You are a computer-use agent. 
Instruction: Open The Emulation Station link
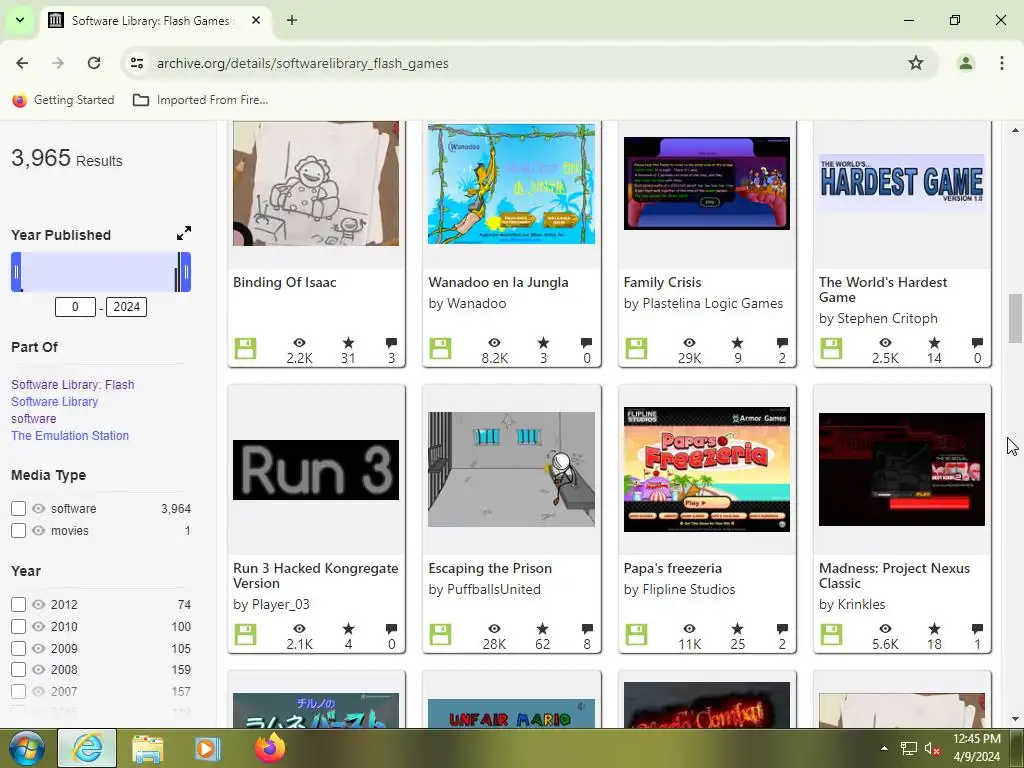(x=70, y=436)
